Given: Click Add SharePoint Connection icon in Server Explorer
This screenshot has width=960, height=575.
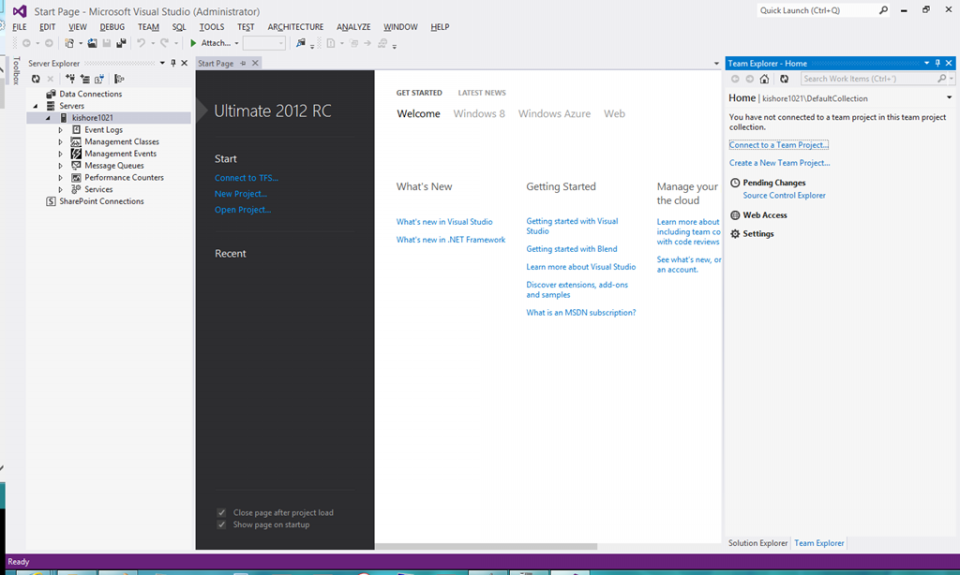Looking at the screenshot, I should [99, 79].
